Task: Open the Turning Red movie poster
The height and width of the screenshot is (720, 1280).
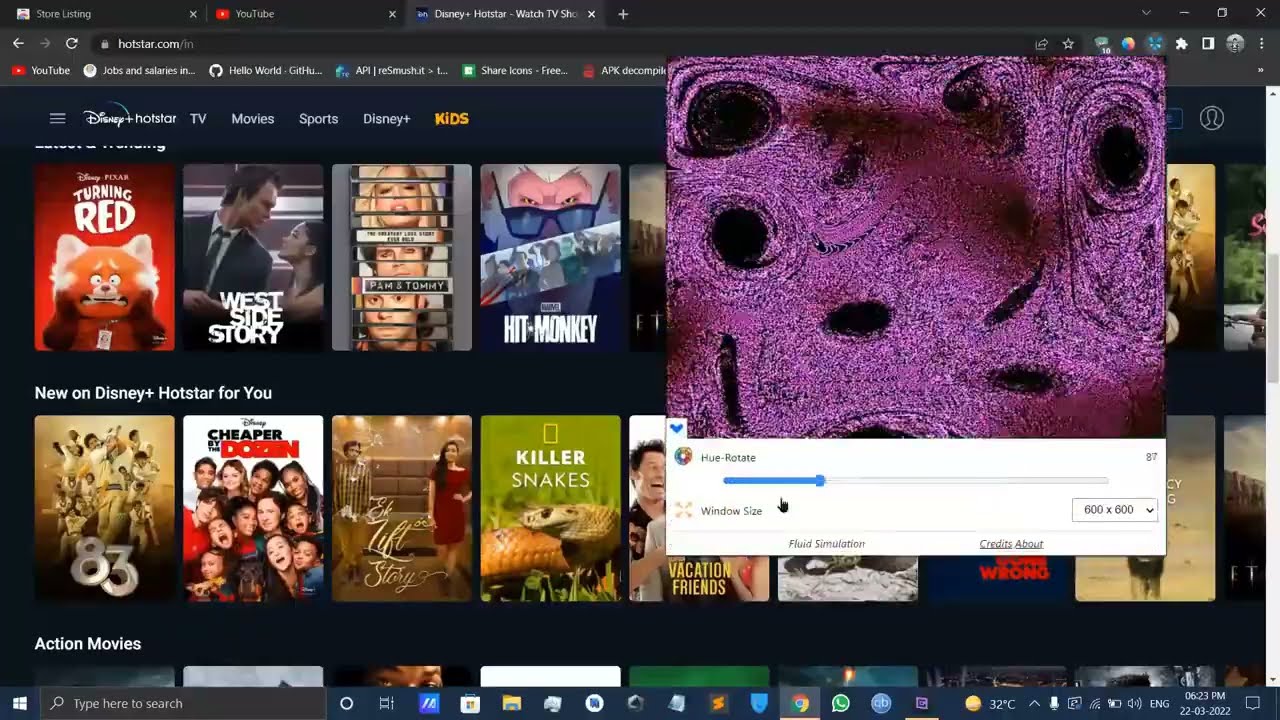Action: point(104,258)
